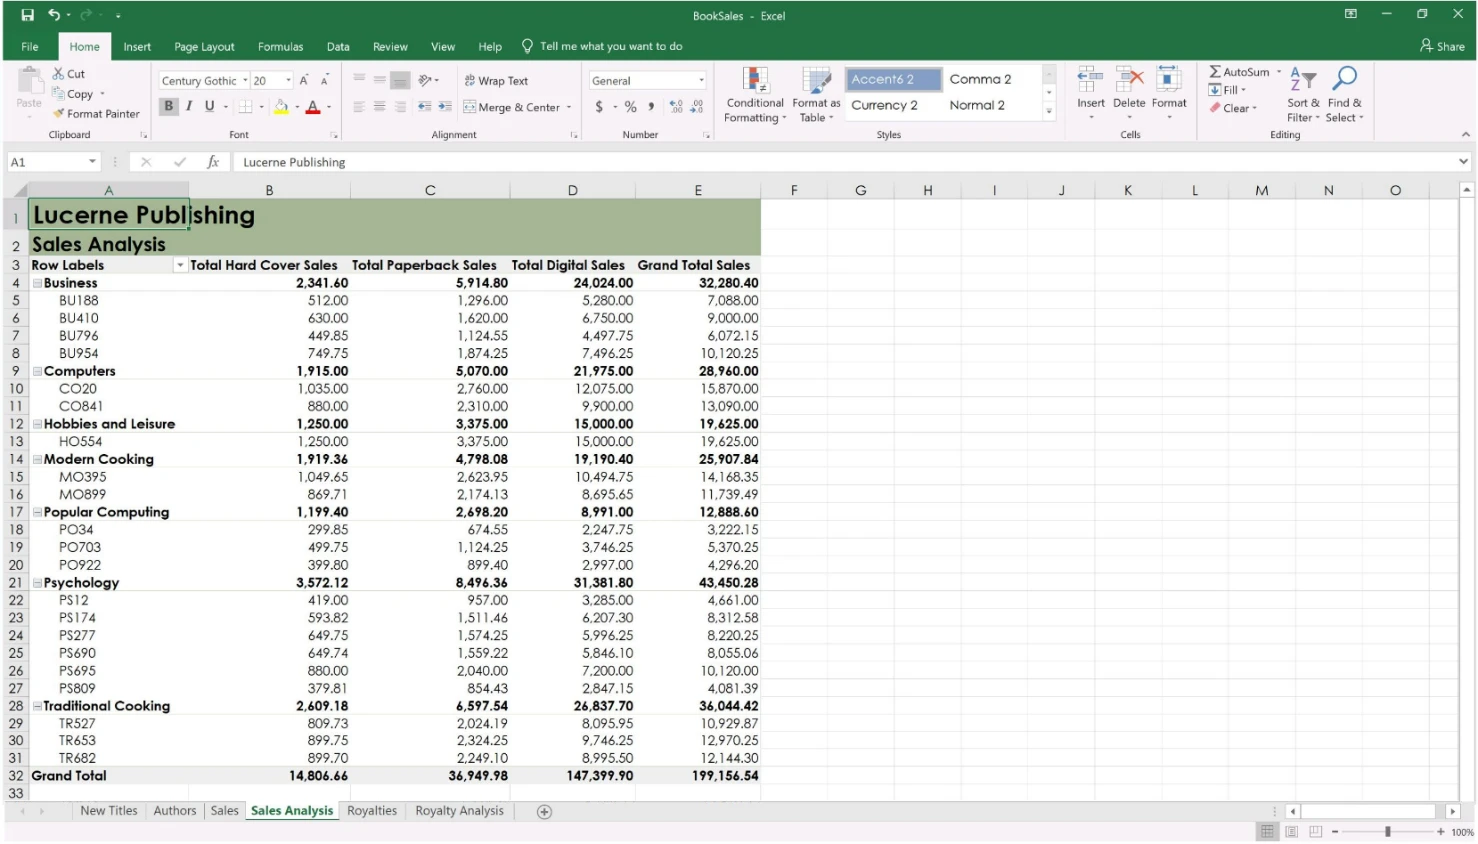1478x844 pixels.
Task: Toggle Bold formatting button
Action: click(x=168, y=106)
